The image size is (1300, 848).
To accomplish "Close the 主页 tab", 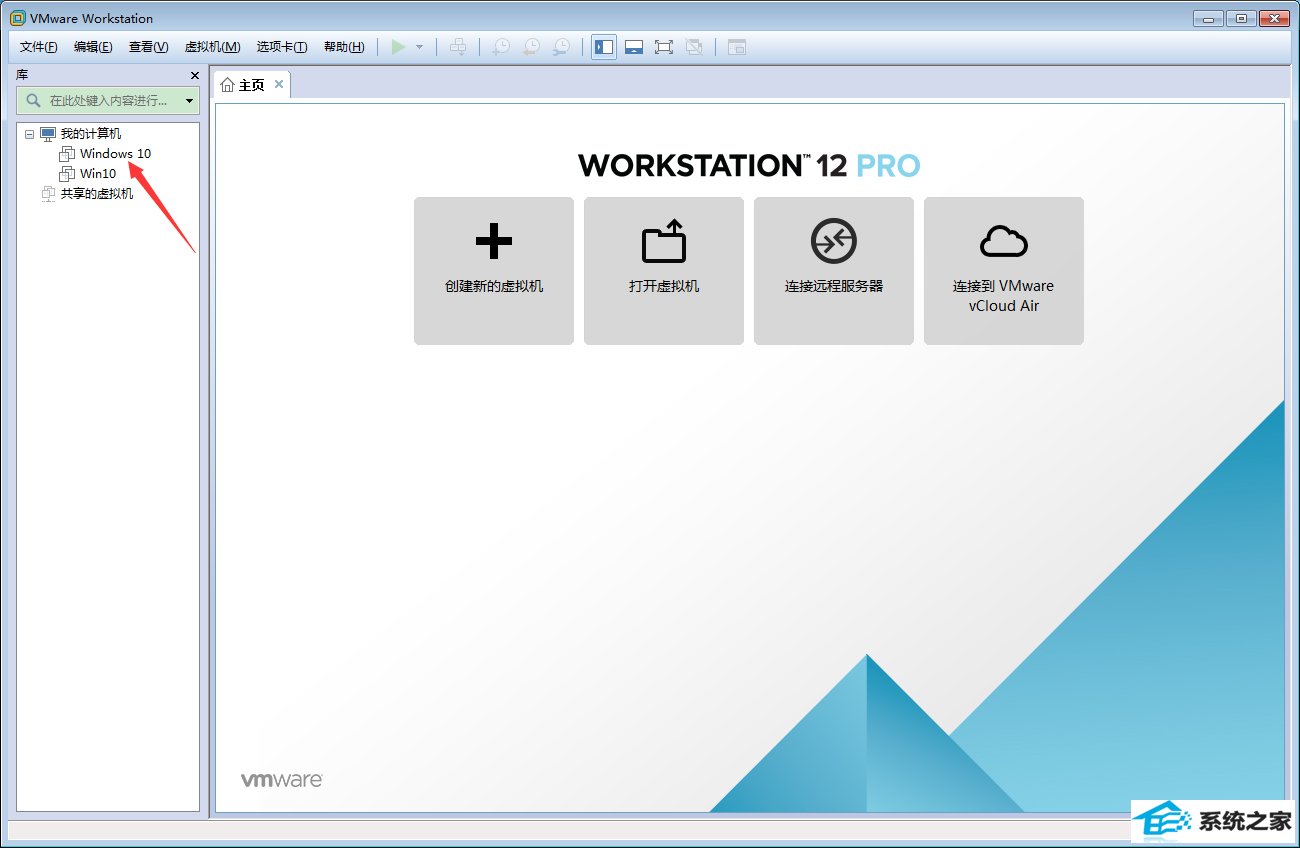I will click(279, 84).
